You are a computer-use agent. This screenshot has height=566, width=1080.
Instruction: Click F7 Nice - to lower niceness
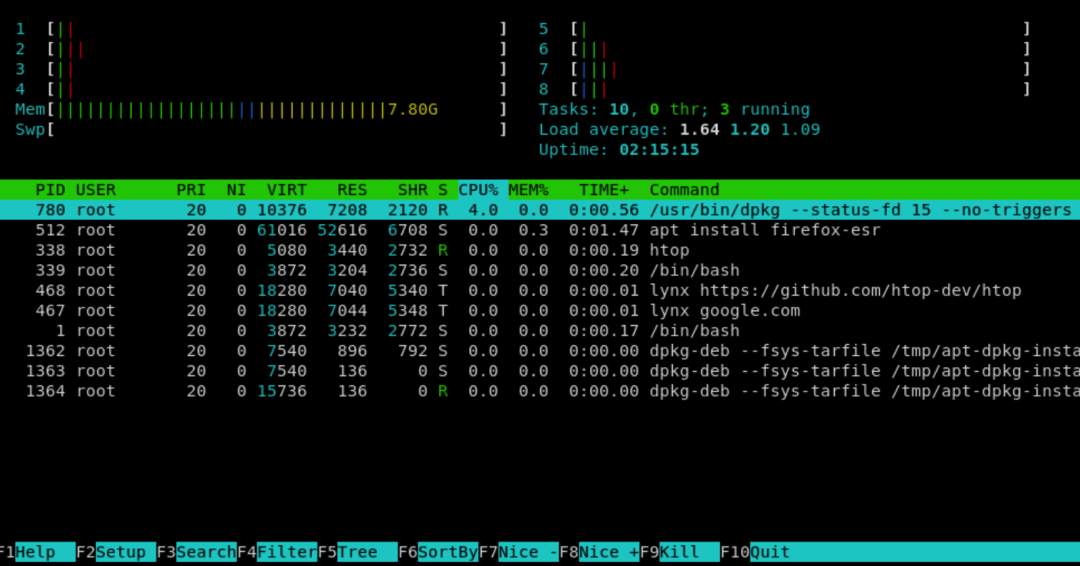point(519,552)
